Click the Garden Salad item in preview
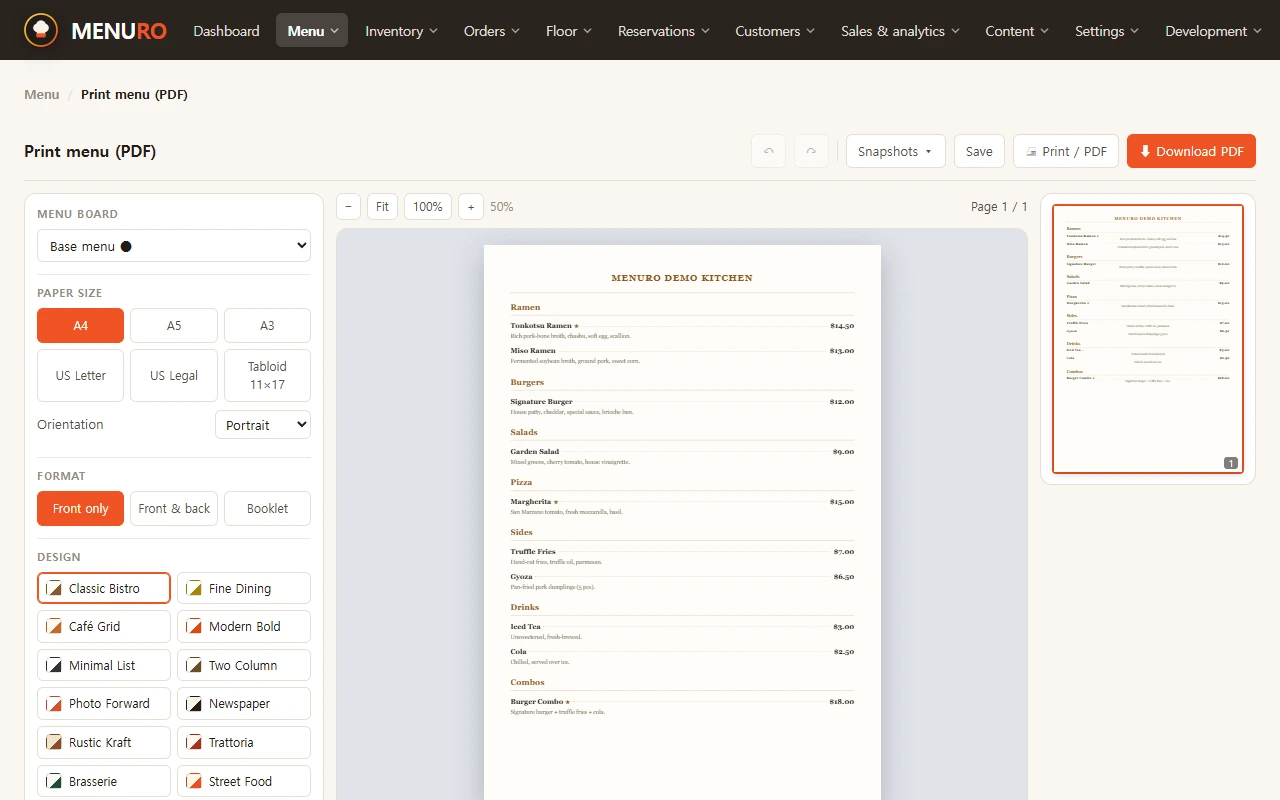Image resolution: width=1280 pixels, height=800 pixels. click(x=682, y=456)
